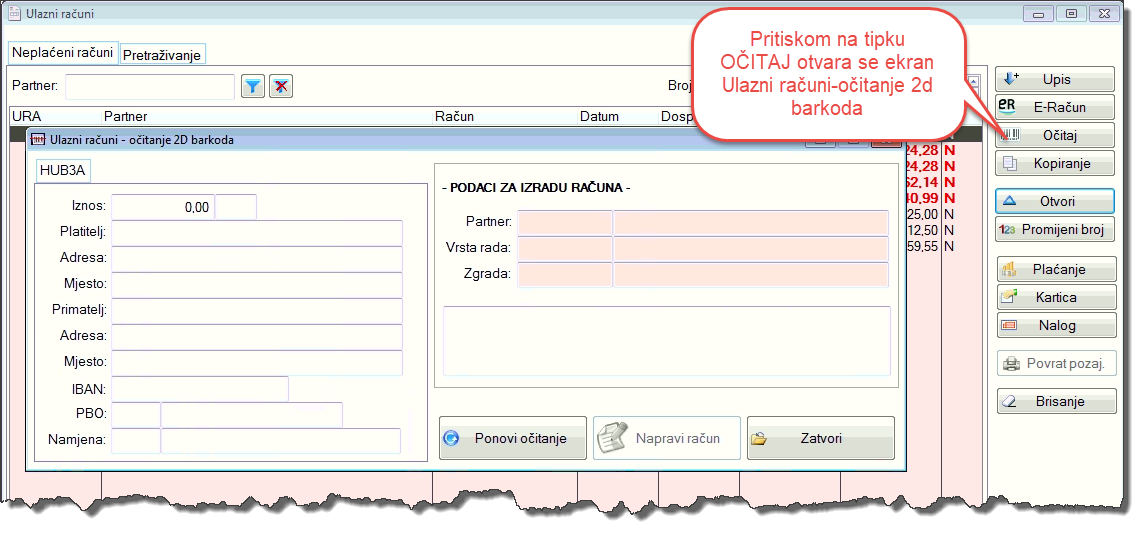The height and width of the screenshot is (537, 1139).
Task: Focus the IBAN input field
Action: (200, 389)
